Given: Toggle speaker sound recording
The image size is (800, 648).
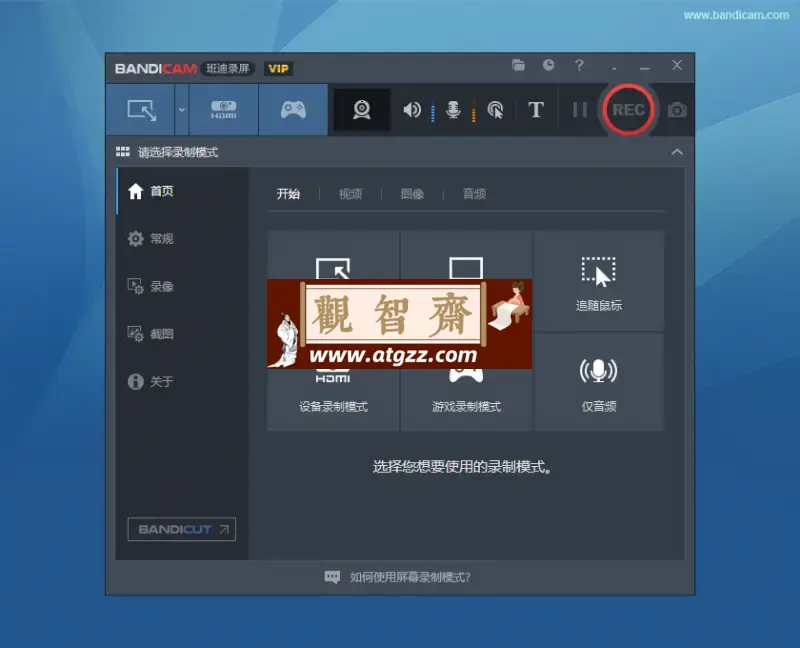Looking at the screenshot, I should (x=412, y=110).
